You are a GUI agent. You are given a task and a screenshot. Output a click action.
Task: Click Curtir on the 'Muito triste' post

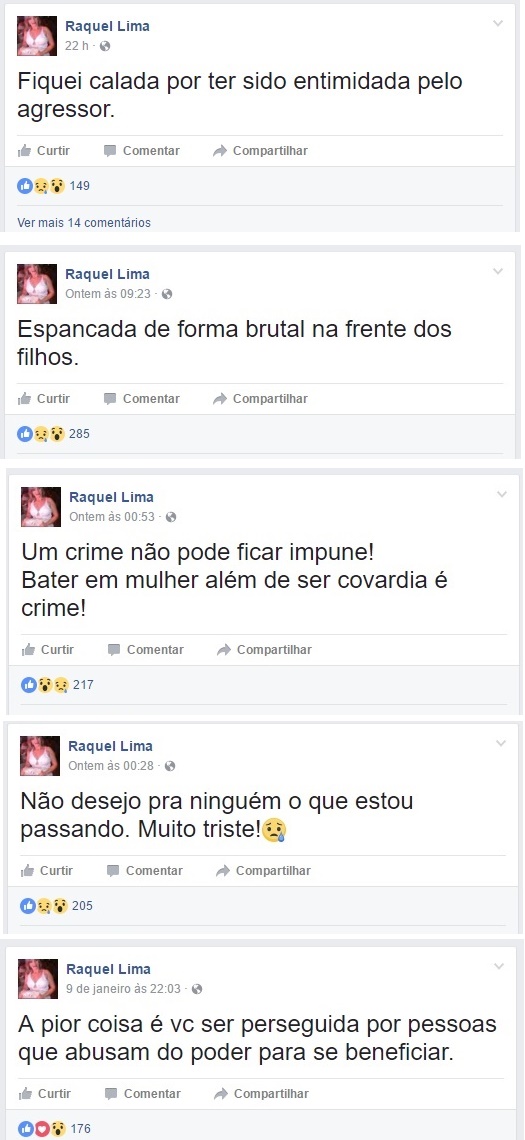click(47, 871)
